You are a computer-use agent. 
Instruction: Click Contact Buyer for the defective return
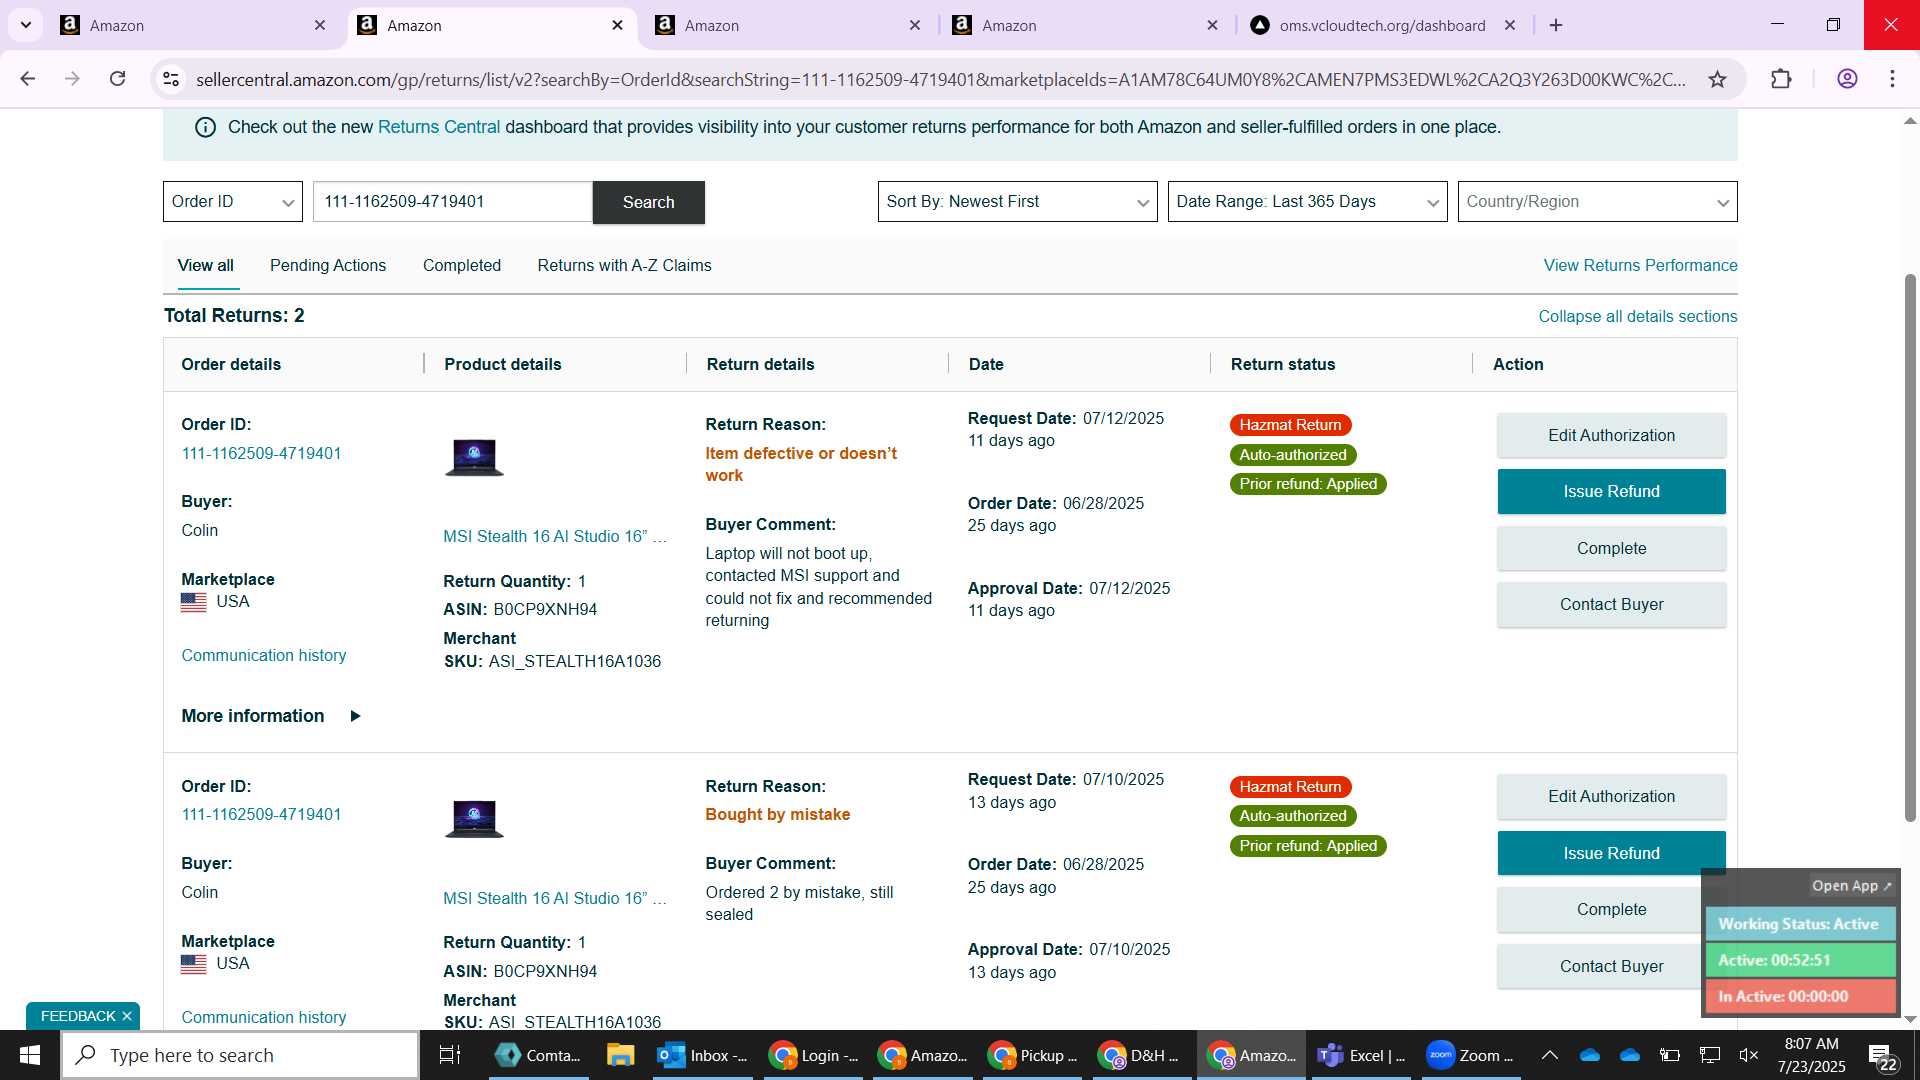1611,604
